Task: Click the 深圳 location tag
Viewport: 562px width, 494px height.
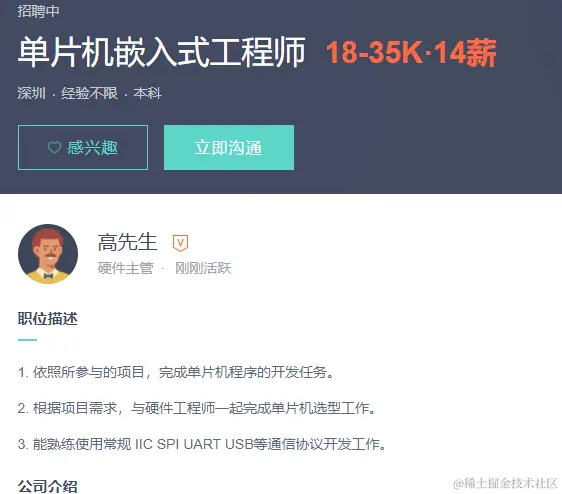Action: pyautogui.click(x=32, y=93)
